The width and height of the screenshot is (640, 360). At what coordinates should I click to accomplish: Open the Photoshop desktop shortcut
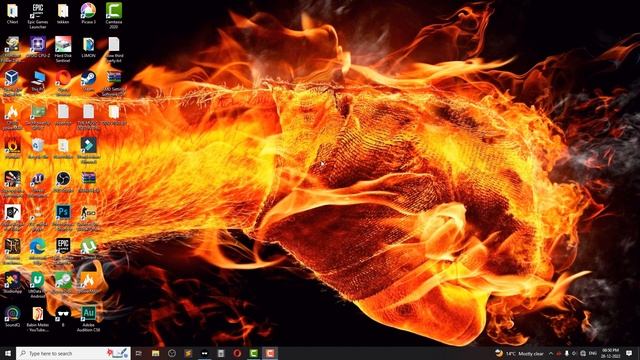pyautogui.click(x=63, y=218)
